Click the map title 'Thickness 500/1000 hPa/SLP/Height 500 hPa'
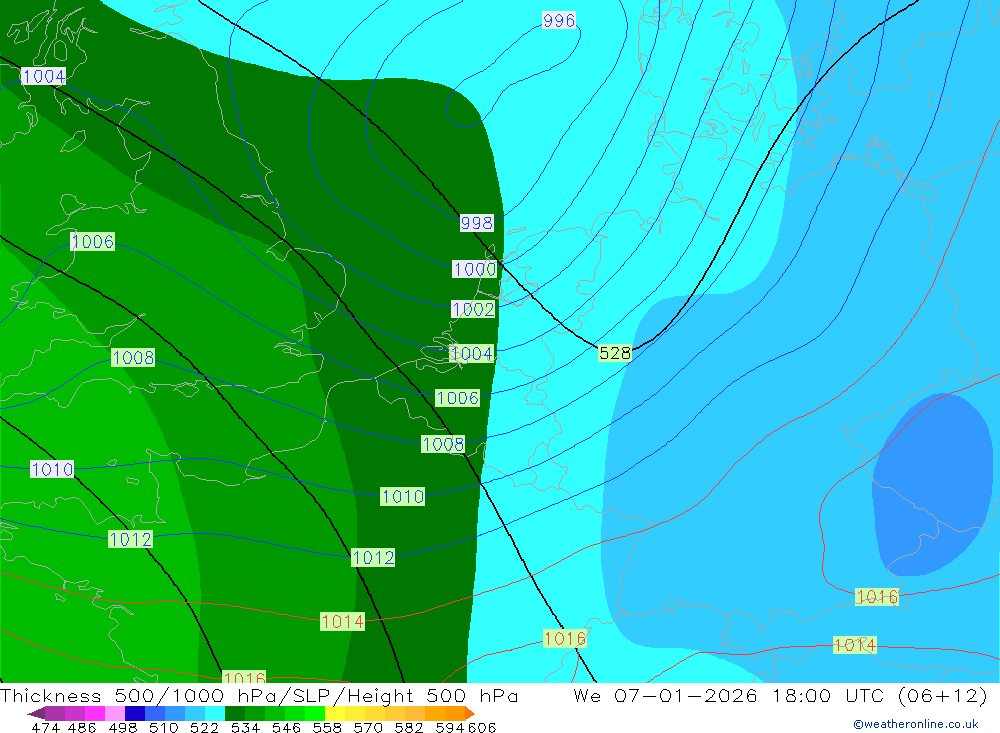Screen dimensions: 1000x733 [259, 695]
